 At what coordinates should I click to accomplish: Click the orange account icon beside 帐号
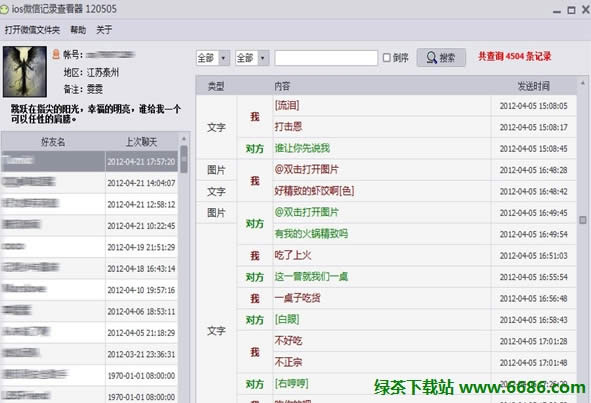click(56, 54)
